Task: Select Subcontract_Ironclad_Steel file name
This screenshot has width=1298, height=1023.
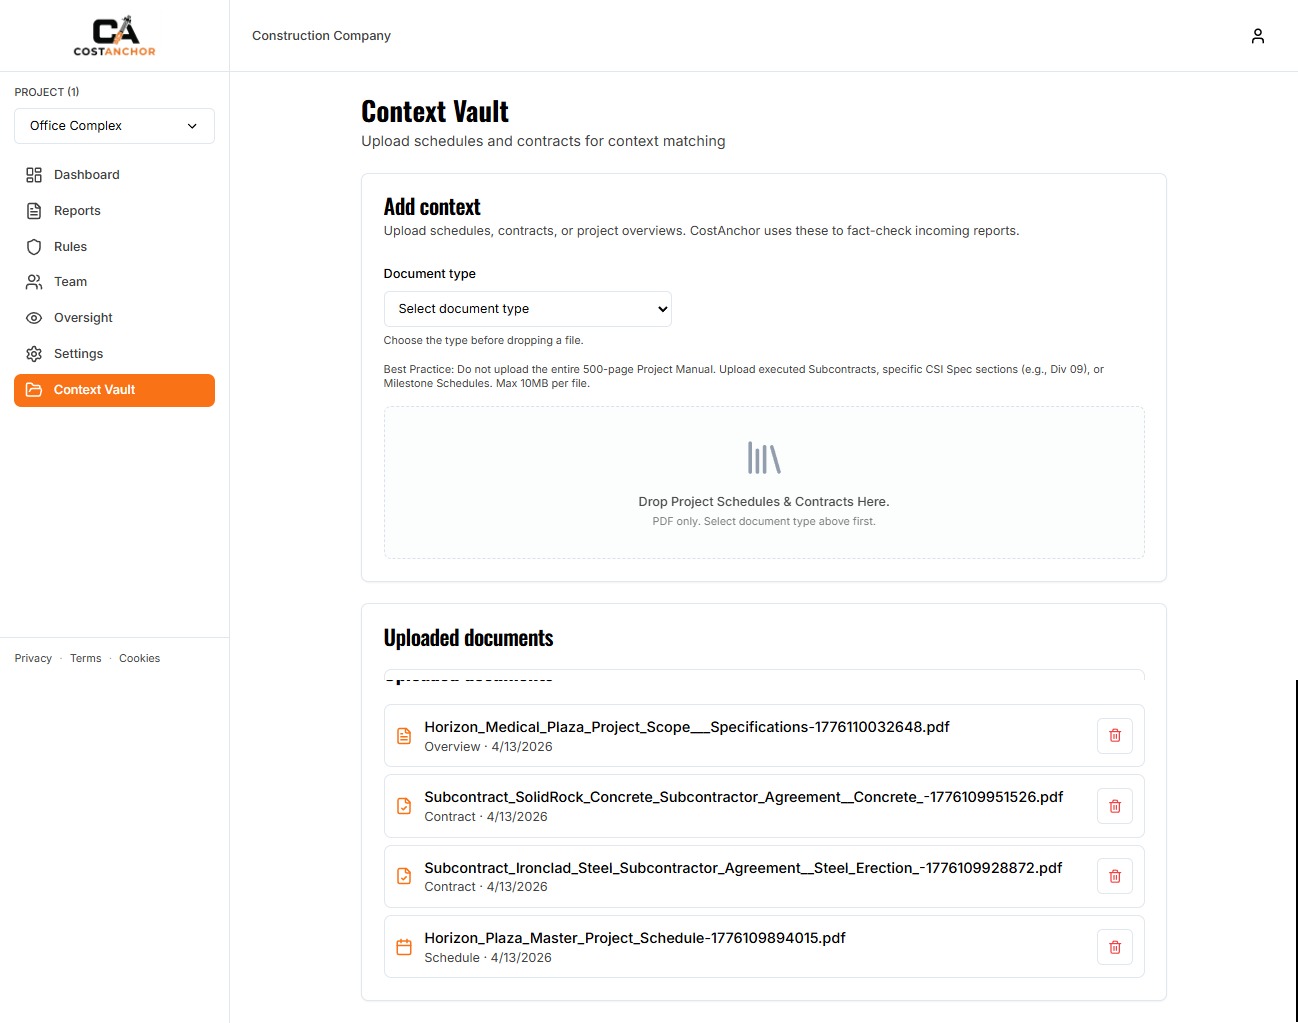Action: tap(743, 868)
